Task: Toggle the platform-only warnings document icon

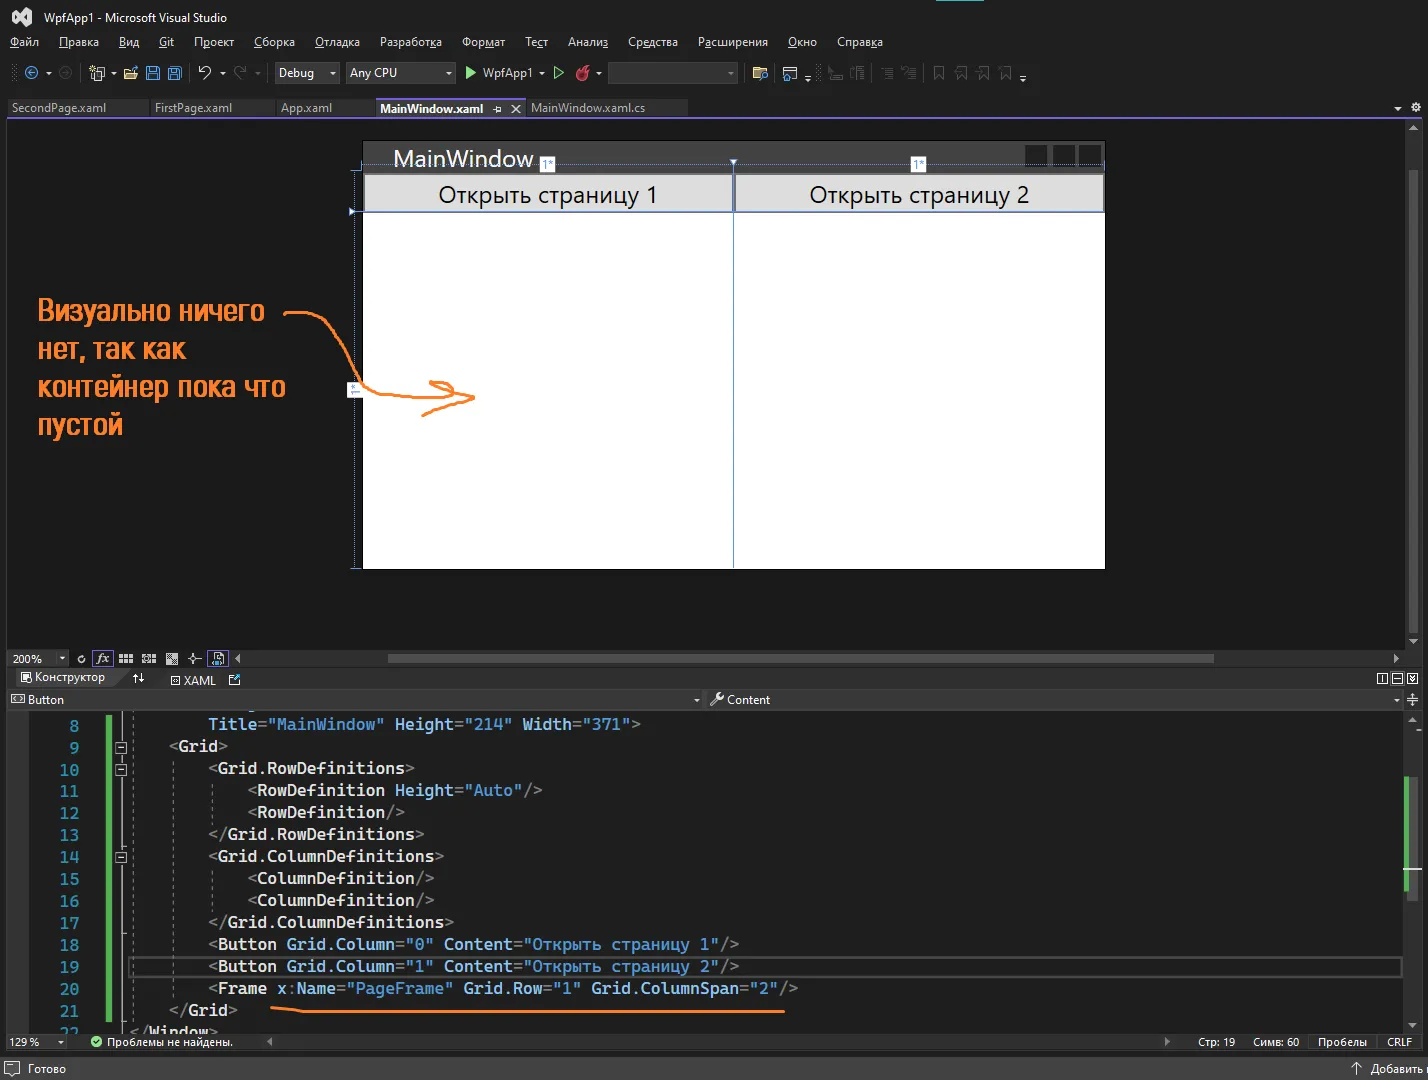Action: [x=218, y=659]
